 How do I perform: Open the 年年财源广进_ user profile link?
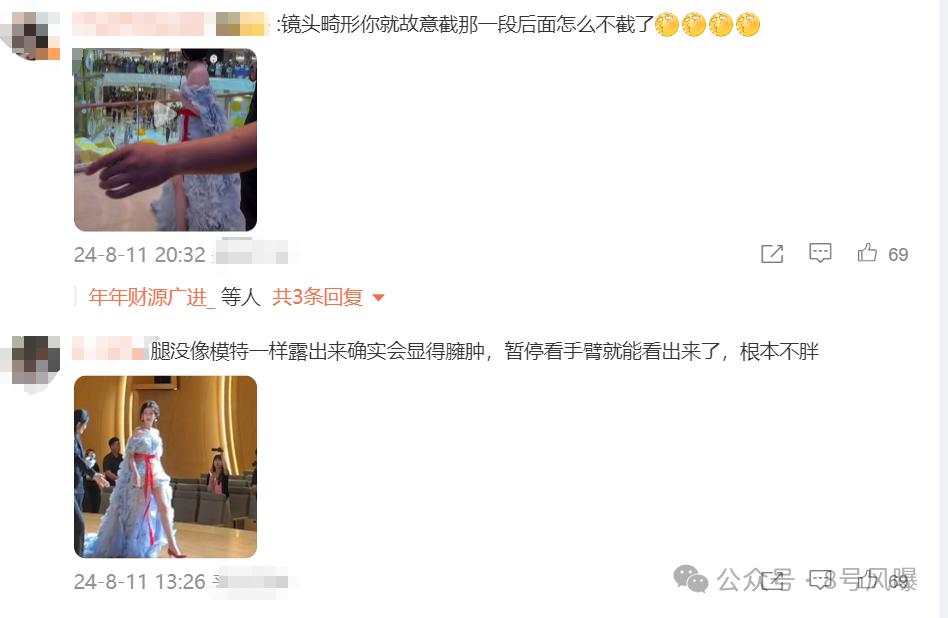coord(151,297)
